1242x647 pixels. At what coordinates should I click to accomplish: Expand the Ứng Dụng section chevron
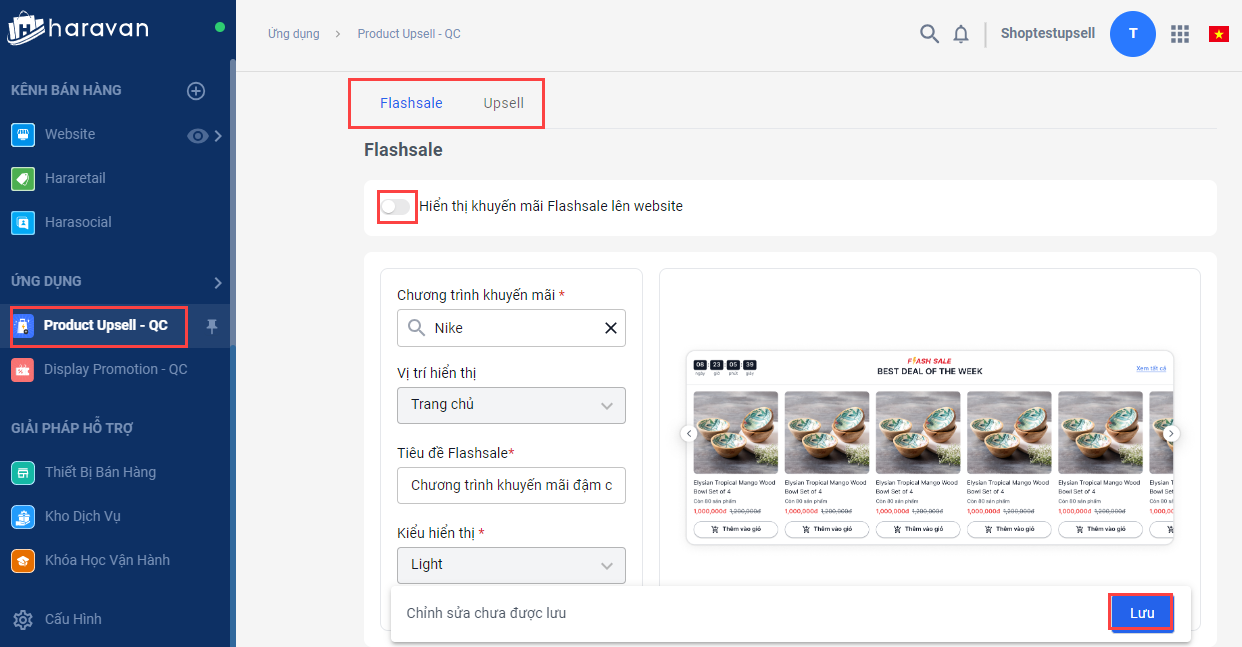coord(217,282)
